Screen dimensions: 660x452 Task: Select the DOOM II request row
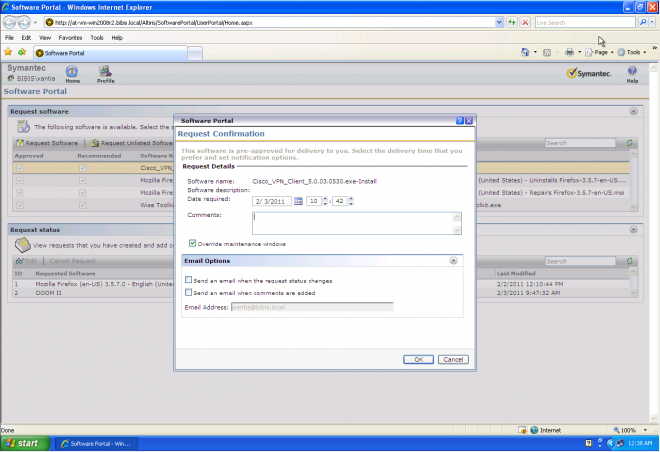tap(320, 293)
